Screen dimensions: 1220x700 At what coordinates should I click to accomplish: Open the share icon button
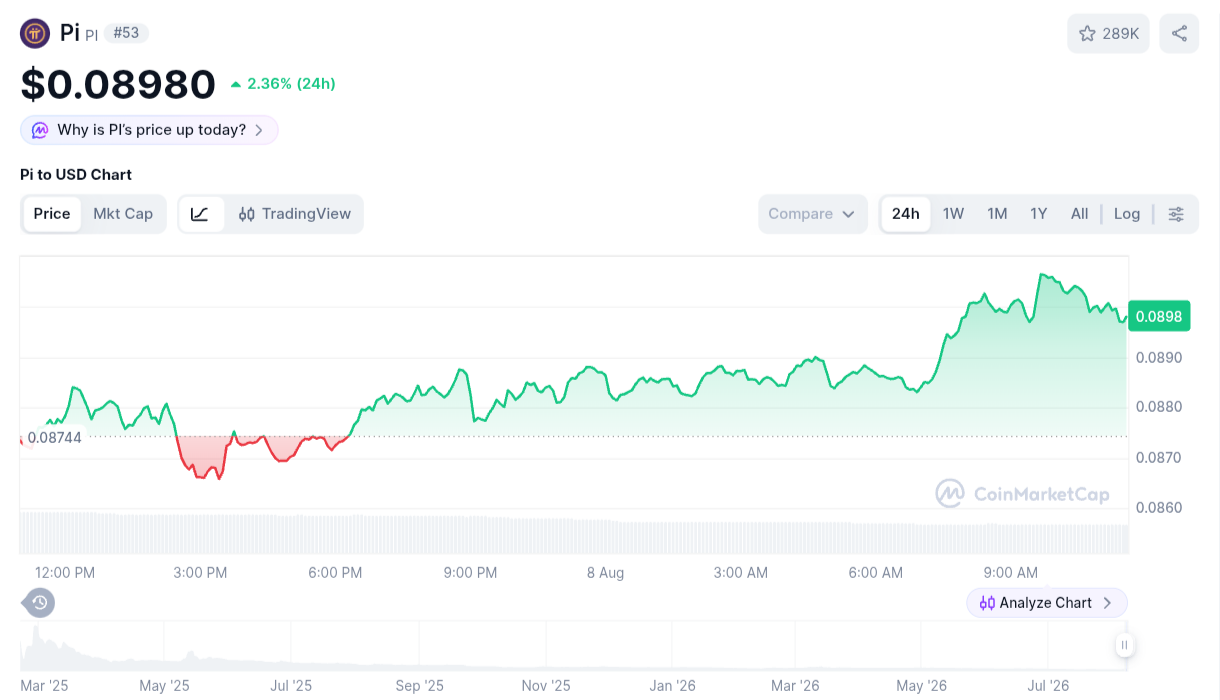click(x=1179, y=34)
